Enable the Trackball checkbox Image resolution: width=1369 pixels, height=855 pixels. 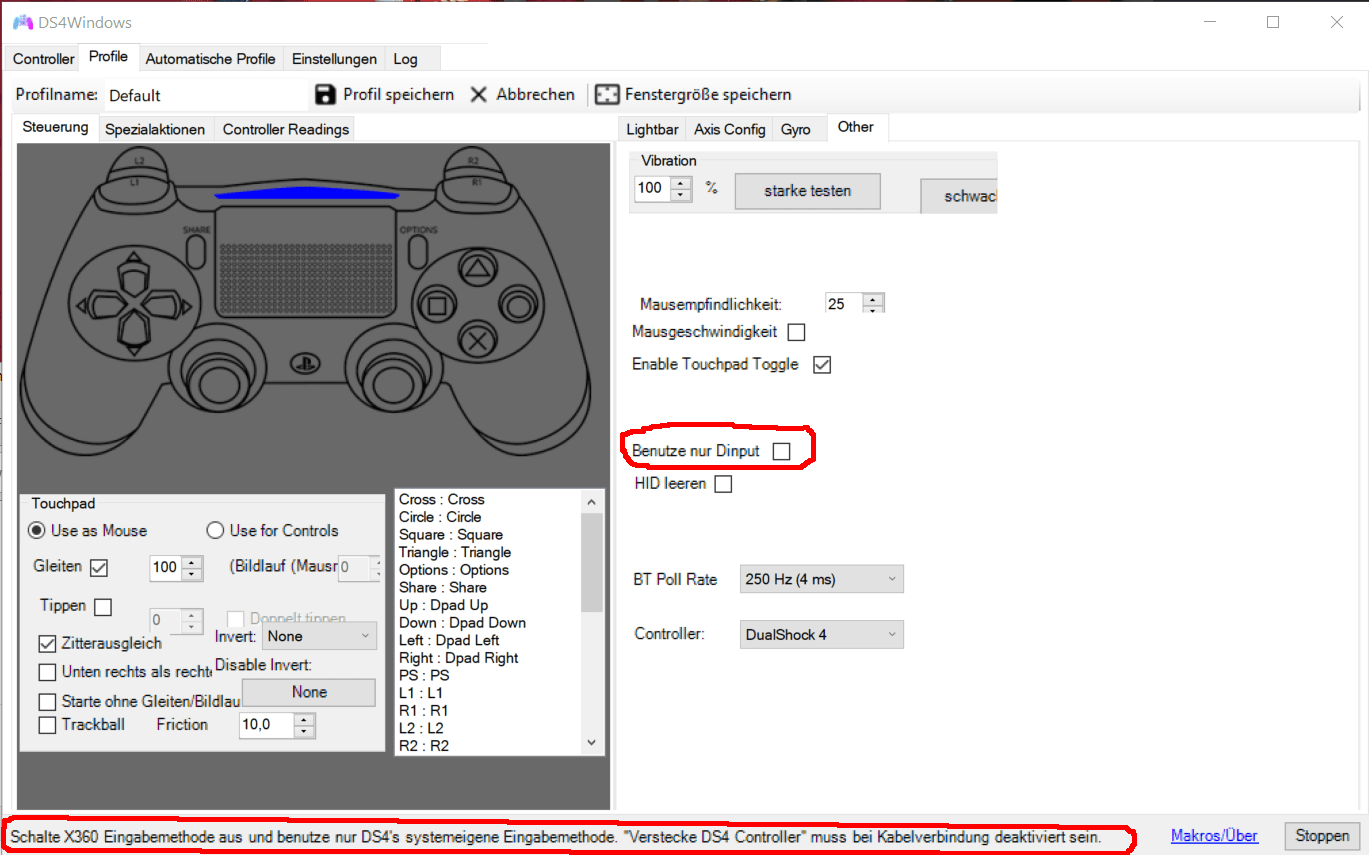click(x=47, y=724)
